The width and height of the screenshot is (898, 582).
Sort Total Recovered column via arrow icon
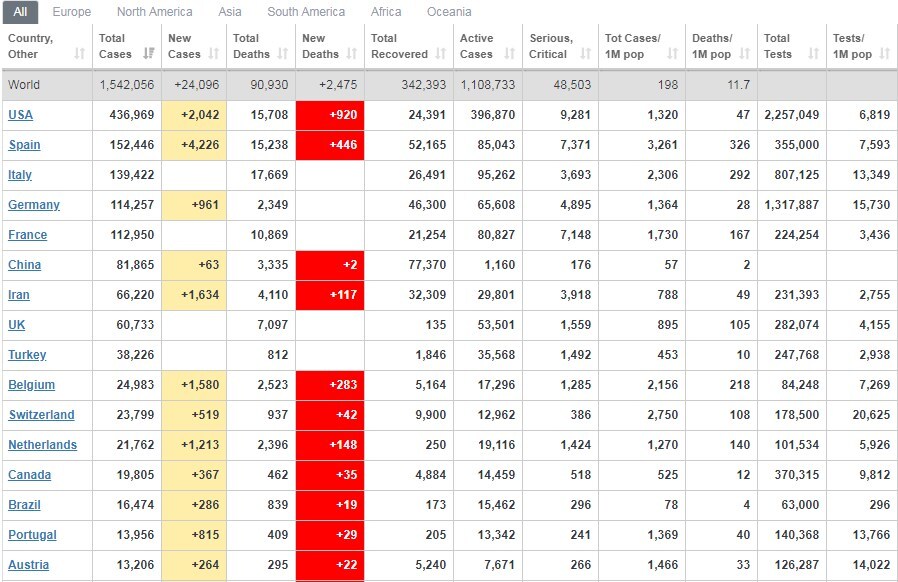coord(439,54)
